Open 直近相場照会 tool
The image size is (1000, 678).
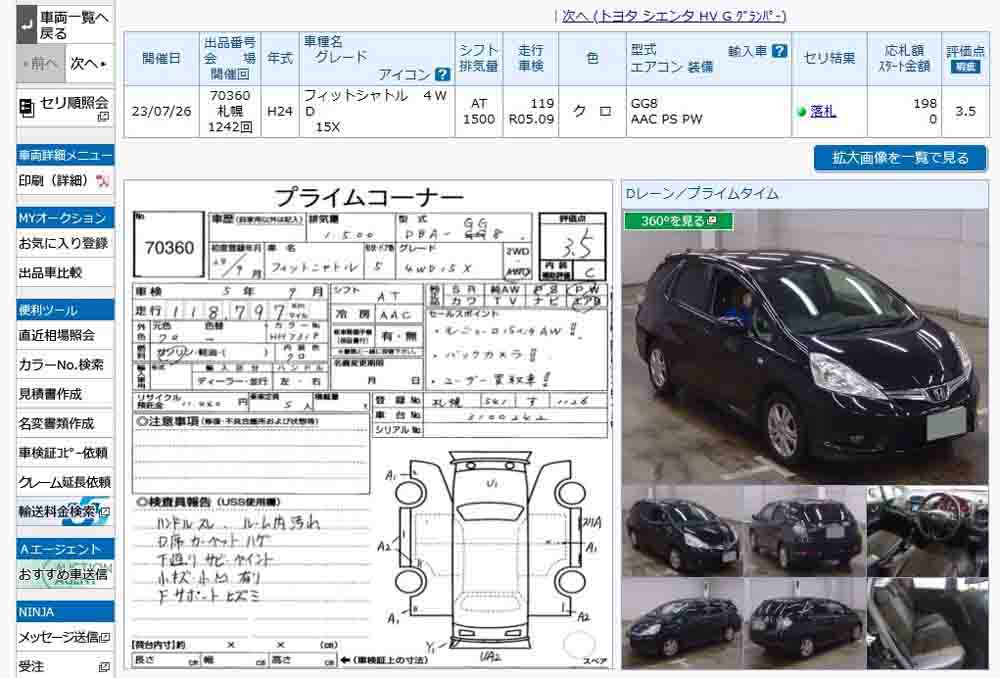(x=64, y=335)
